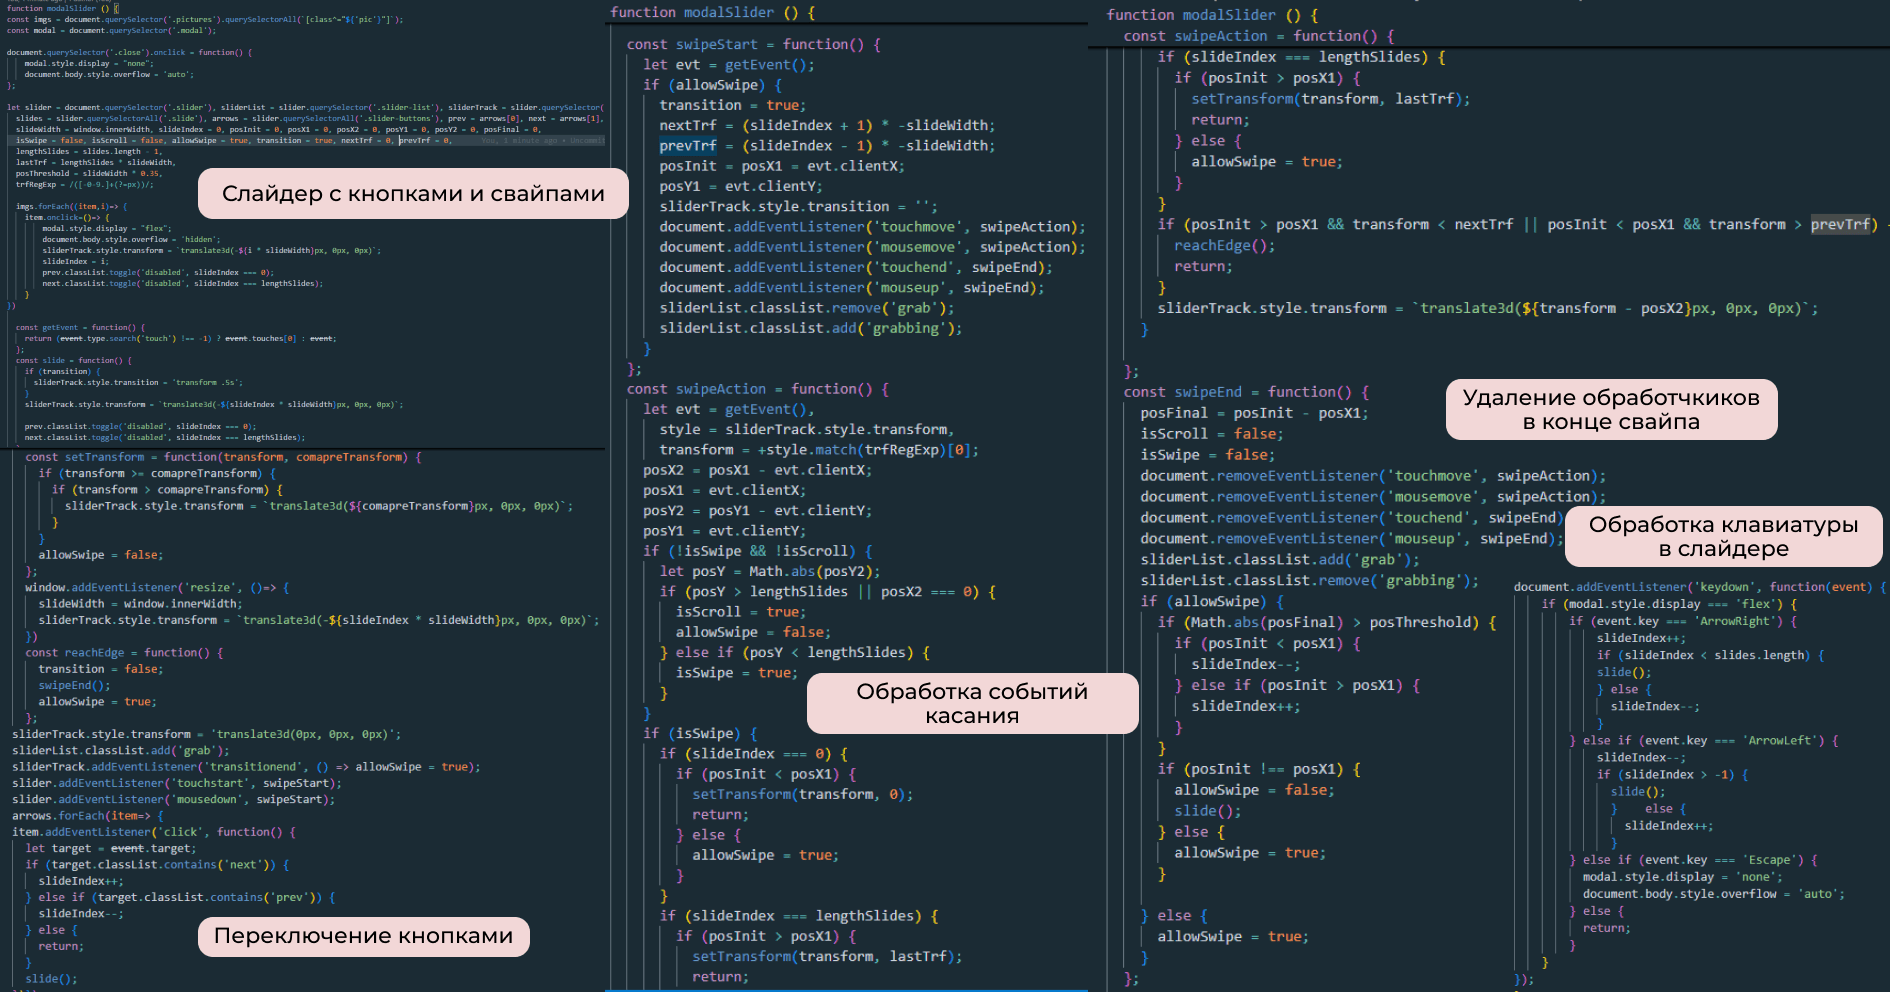Click "slider.addEventListener('mousedown', swipeStart);"

tap(174, 799)
